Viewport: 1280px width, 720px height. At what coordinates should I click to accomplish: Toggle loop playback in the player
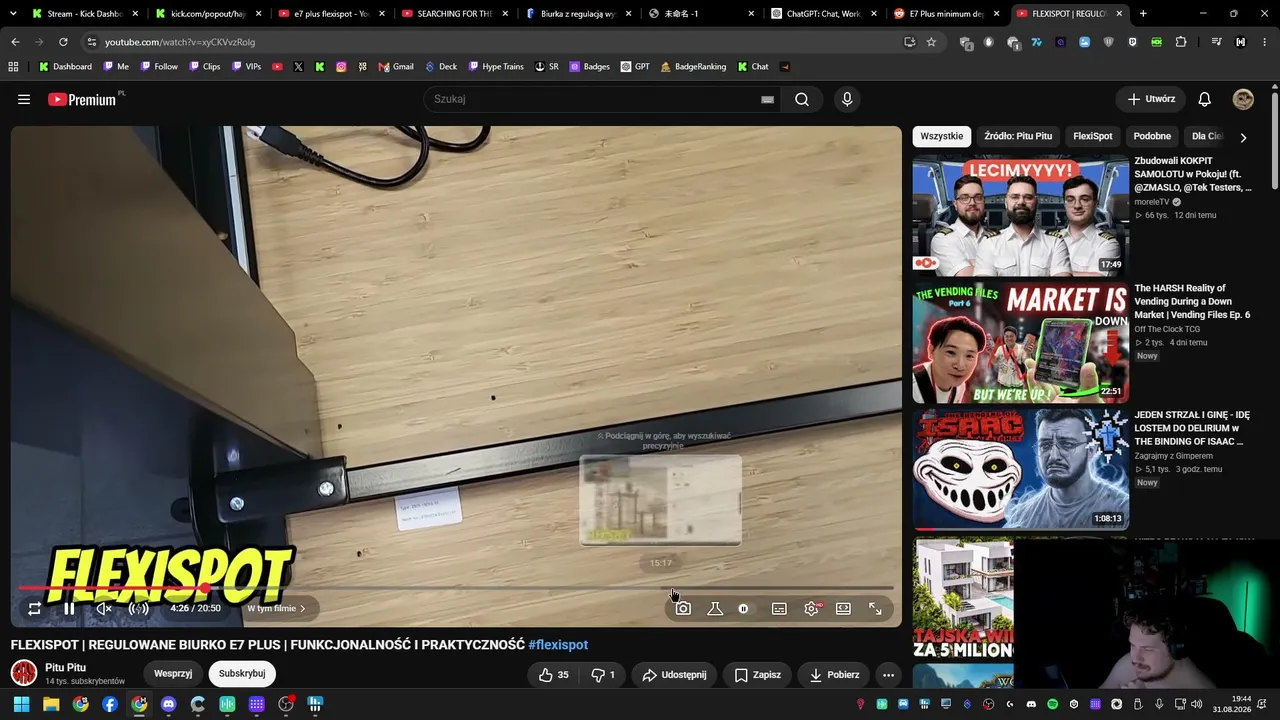pyautogui.click(x=34, y=608)
